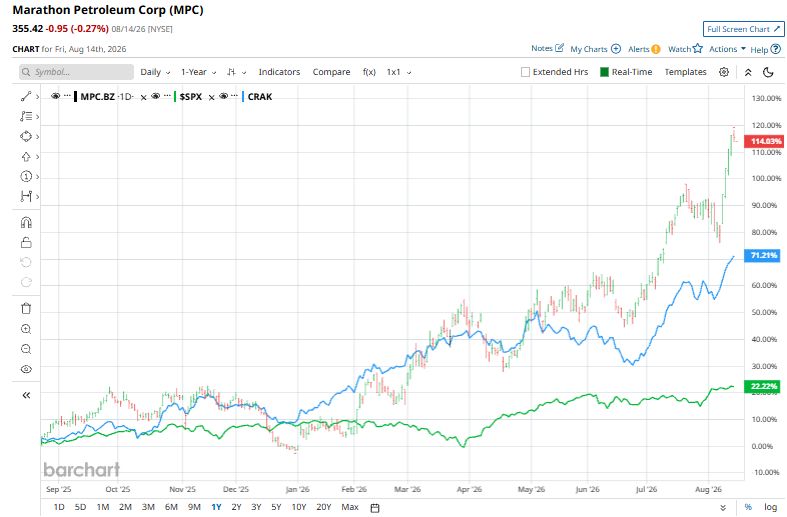Select the 9M time range
The height and width of the screenshot is (517, 787).
(x=194, y=507)
